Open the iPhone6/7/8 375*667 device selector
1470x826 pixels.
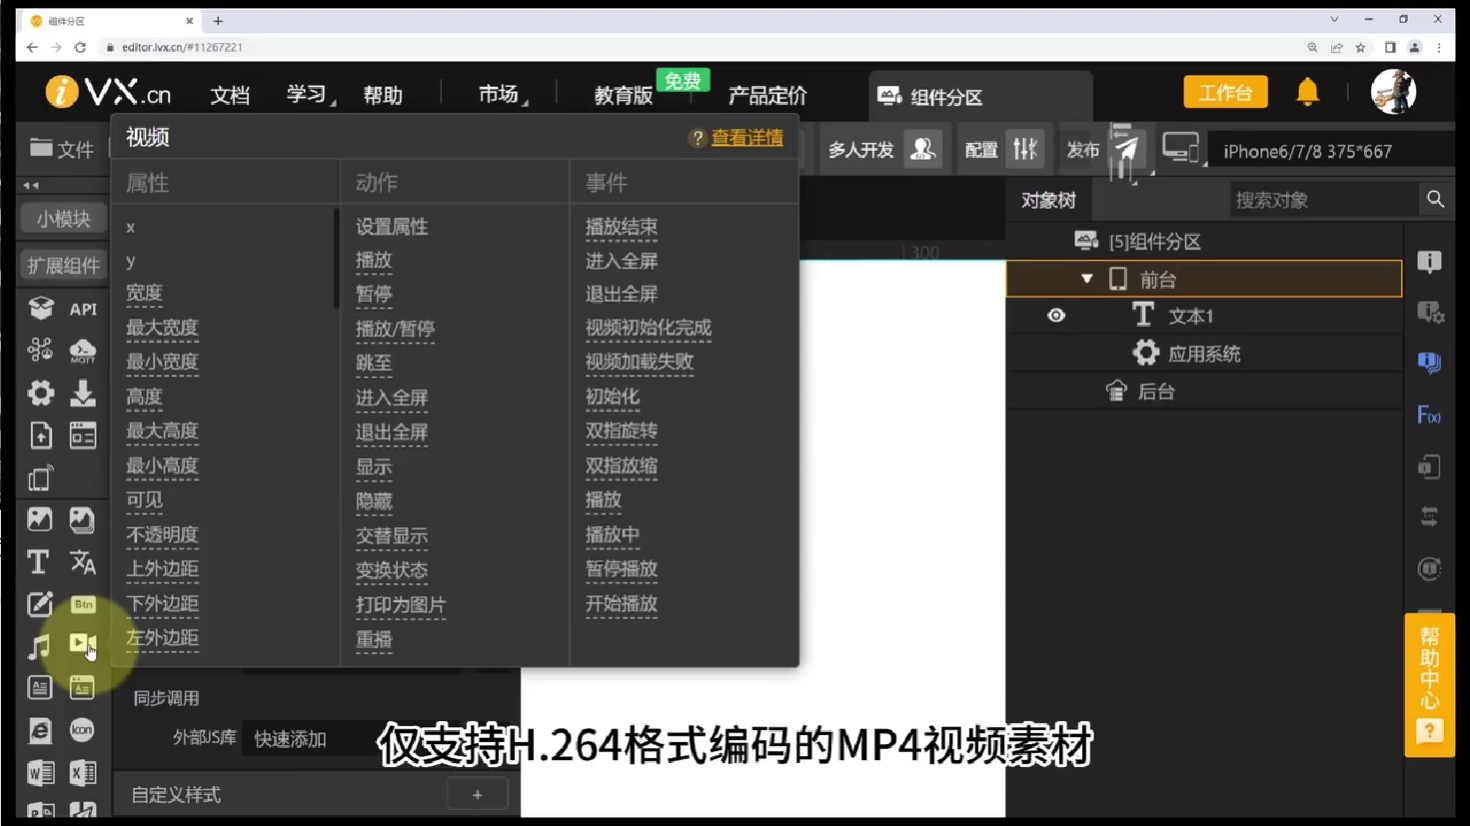(x=1308, y=151)
